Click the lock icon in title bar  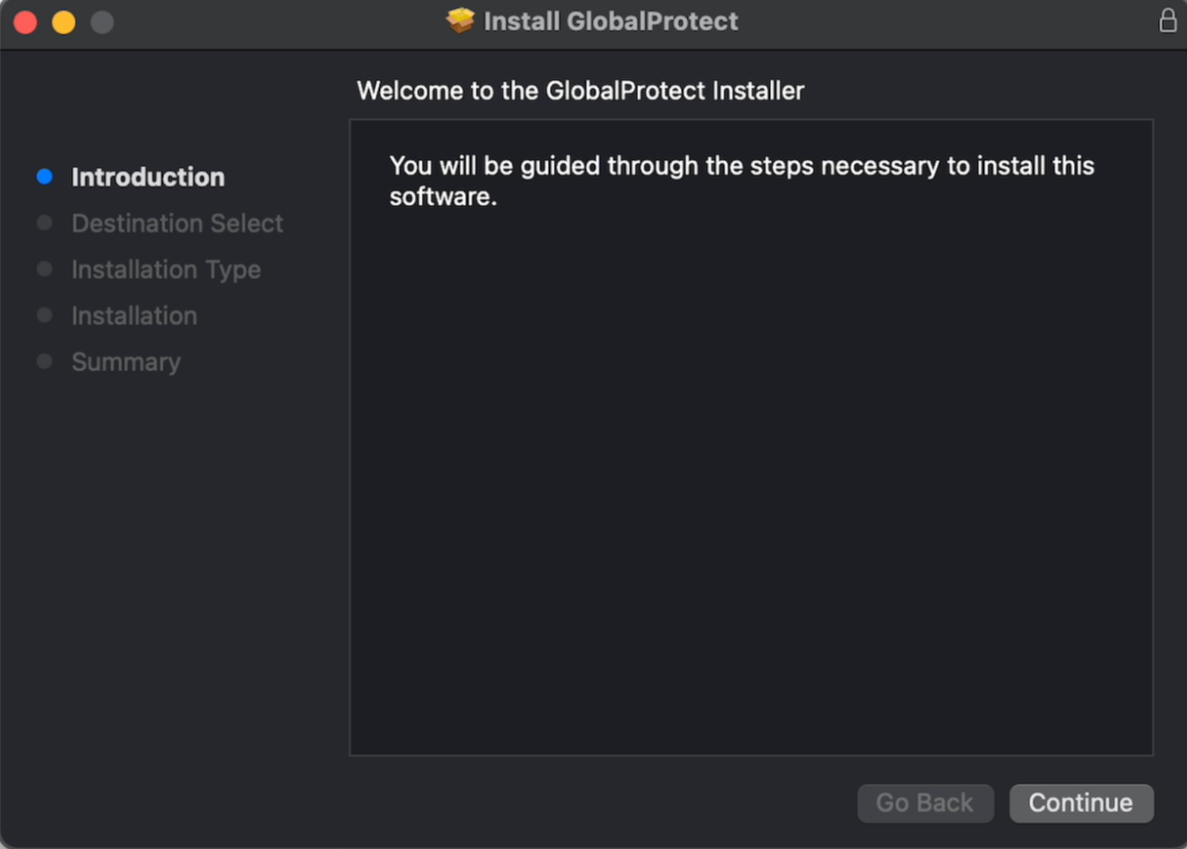point(1167,20)
